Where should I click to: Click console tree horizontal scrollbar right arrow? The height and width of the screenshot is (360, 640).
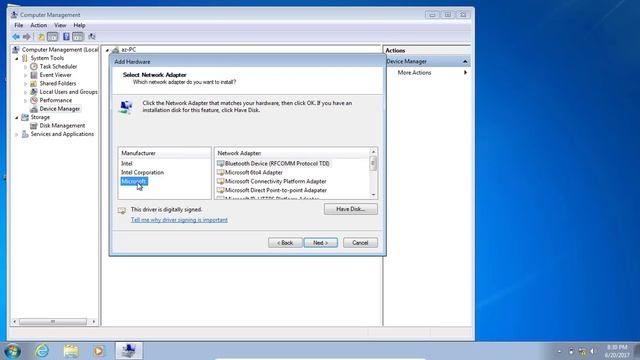pos(94,322)
